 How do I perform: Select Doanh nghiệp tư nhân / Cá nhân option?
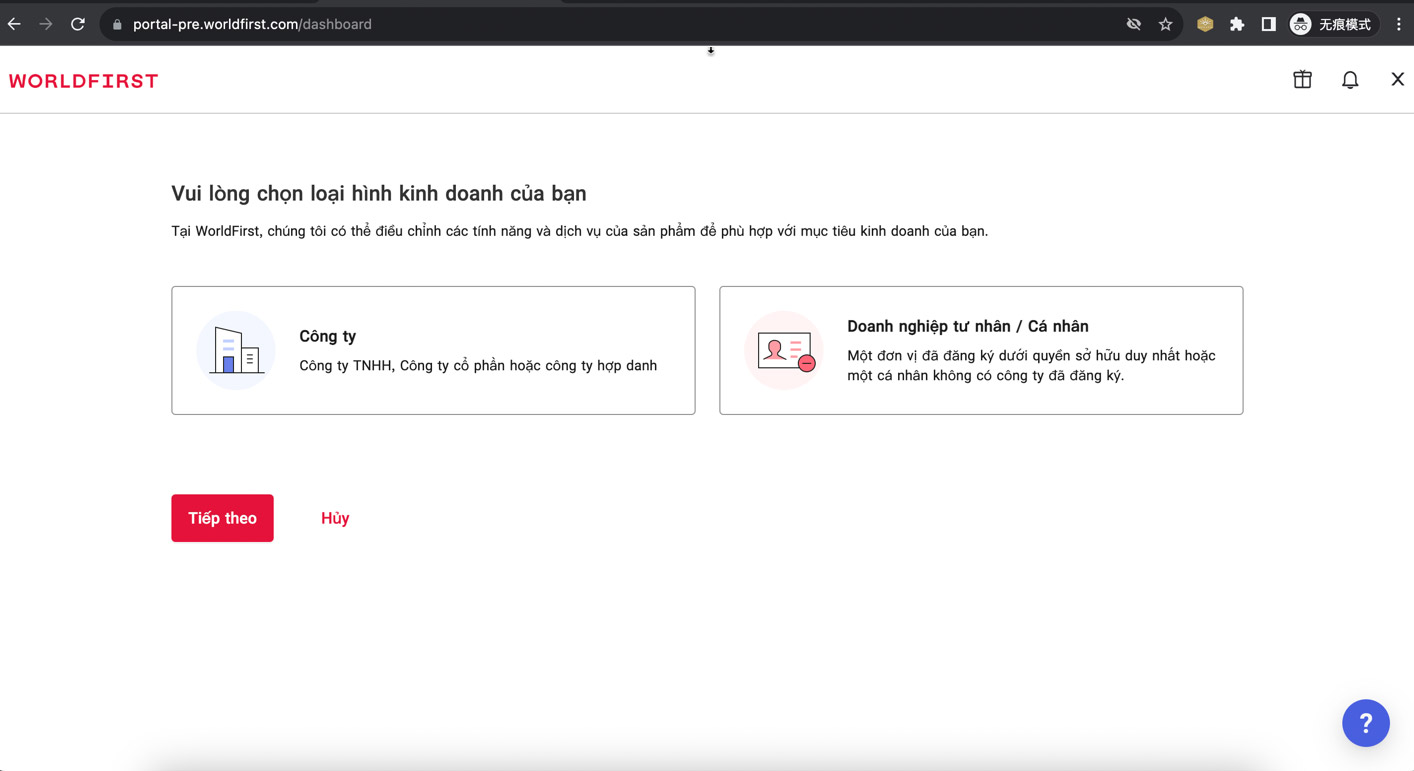point(981,350)
